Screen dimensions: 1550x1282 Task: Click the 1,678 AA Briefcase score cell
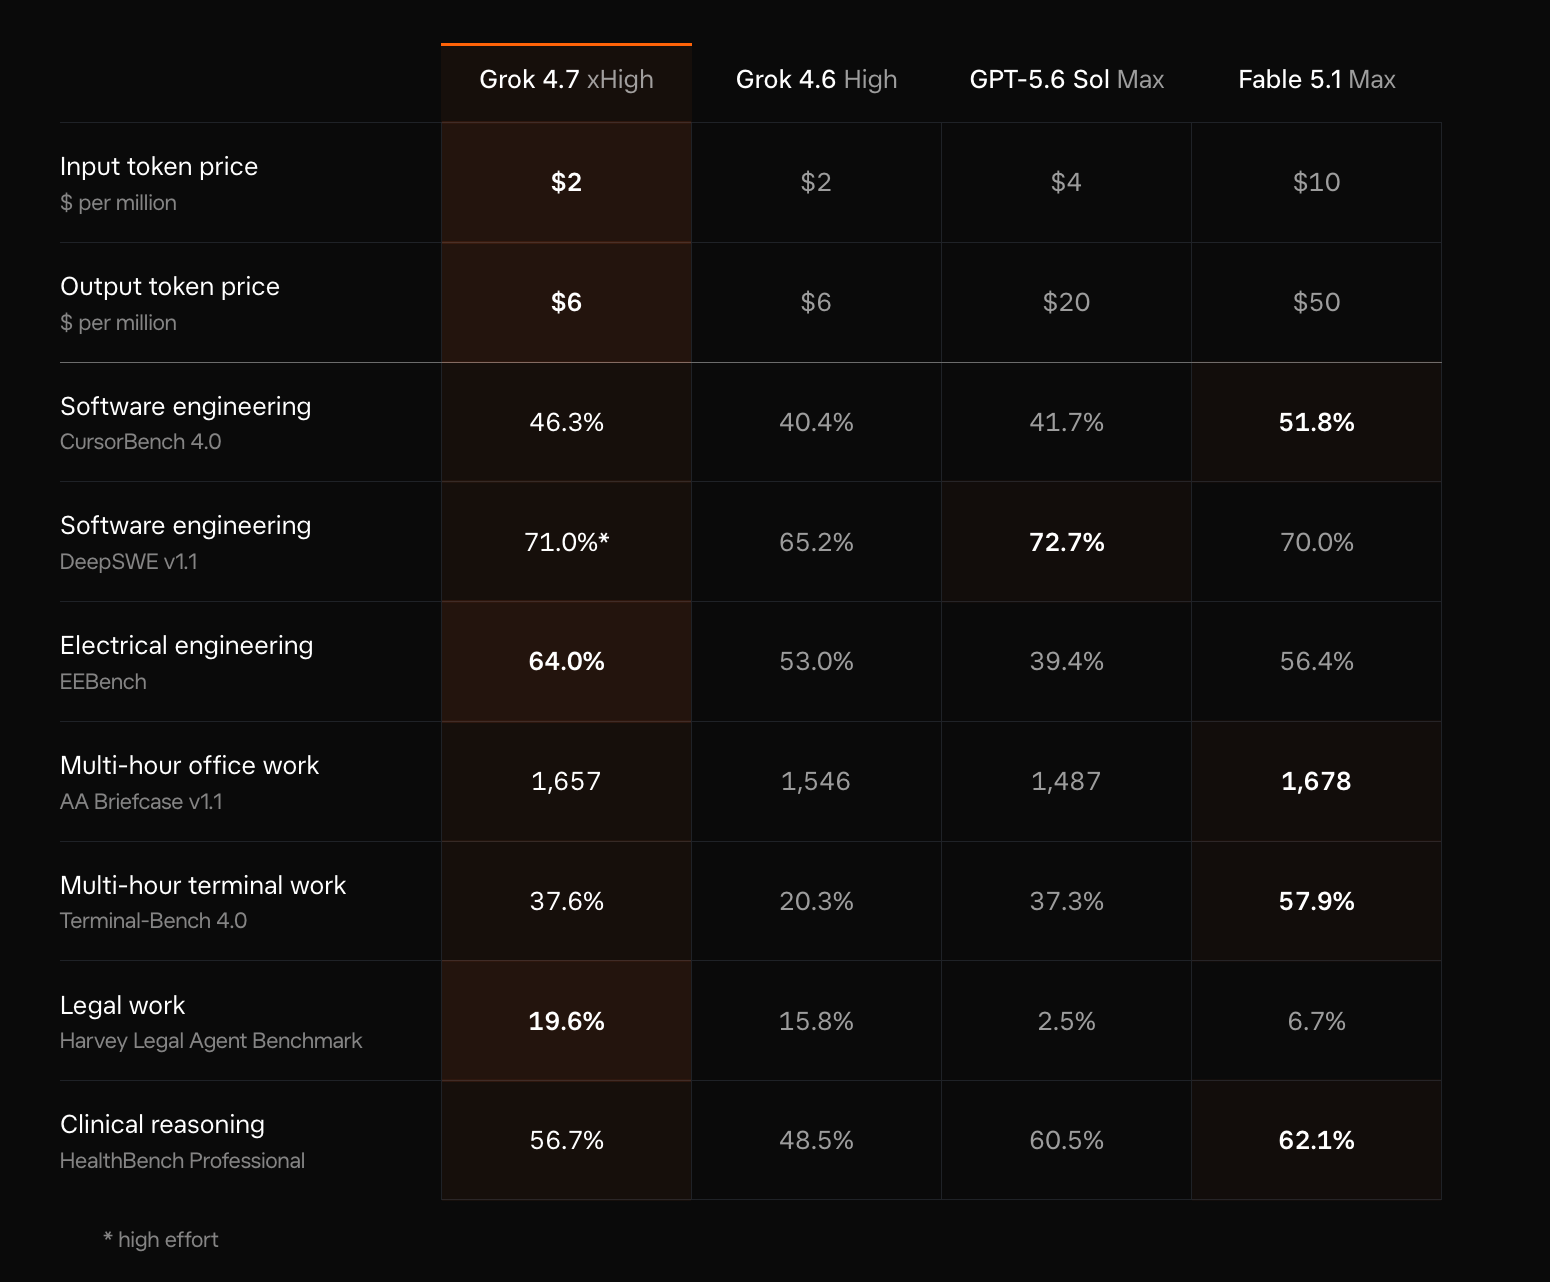tap(1316, 781)
